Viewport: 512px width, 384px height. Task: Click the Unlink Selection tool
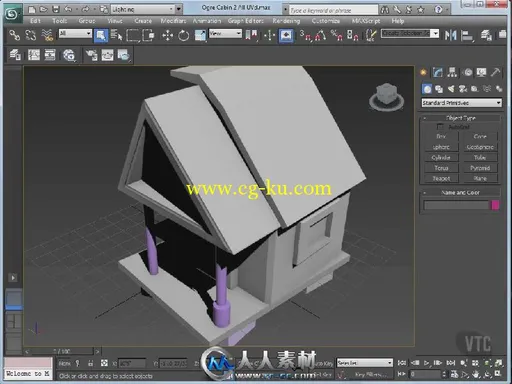click(31, 35)
